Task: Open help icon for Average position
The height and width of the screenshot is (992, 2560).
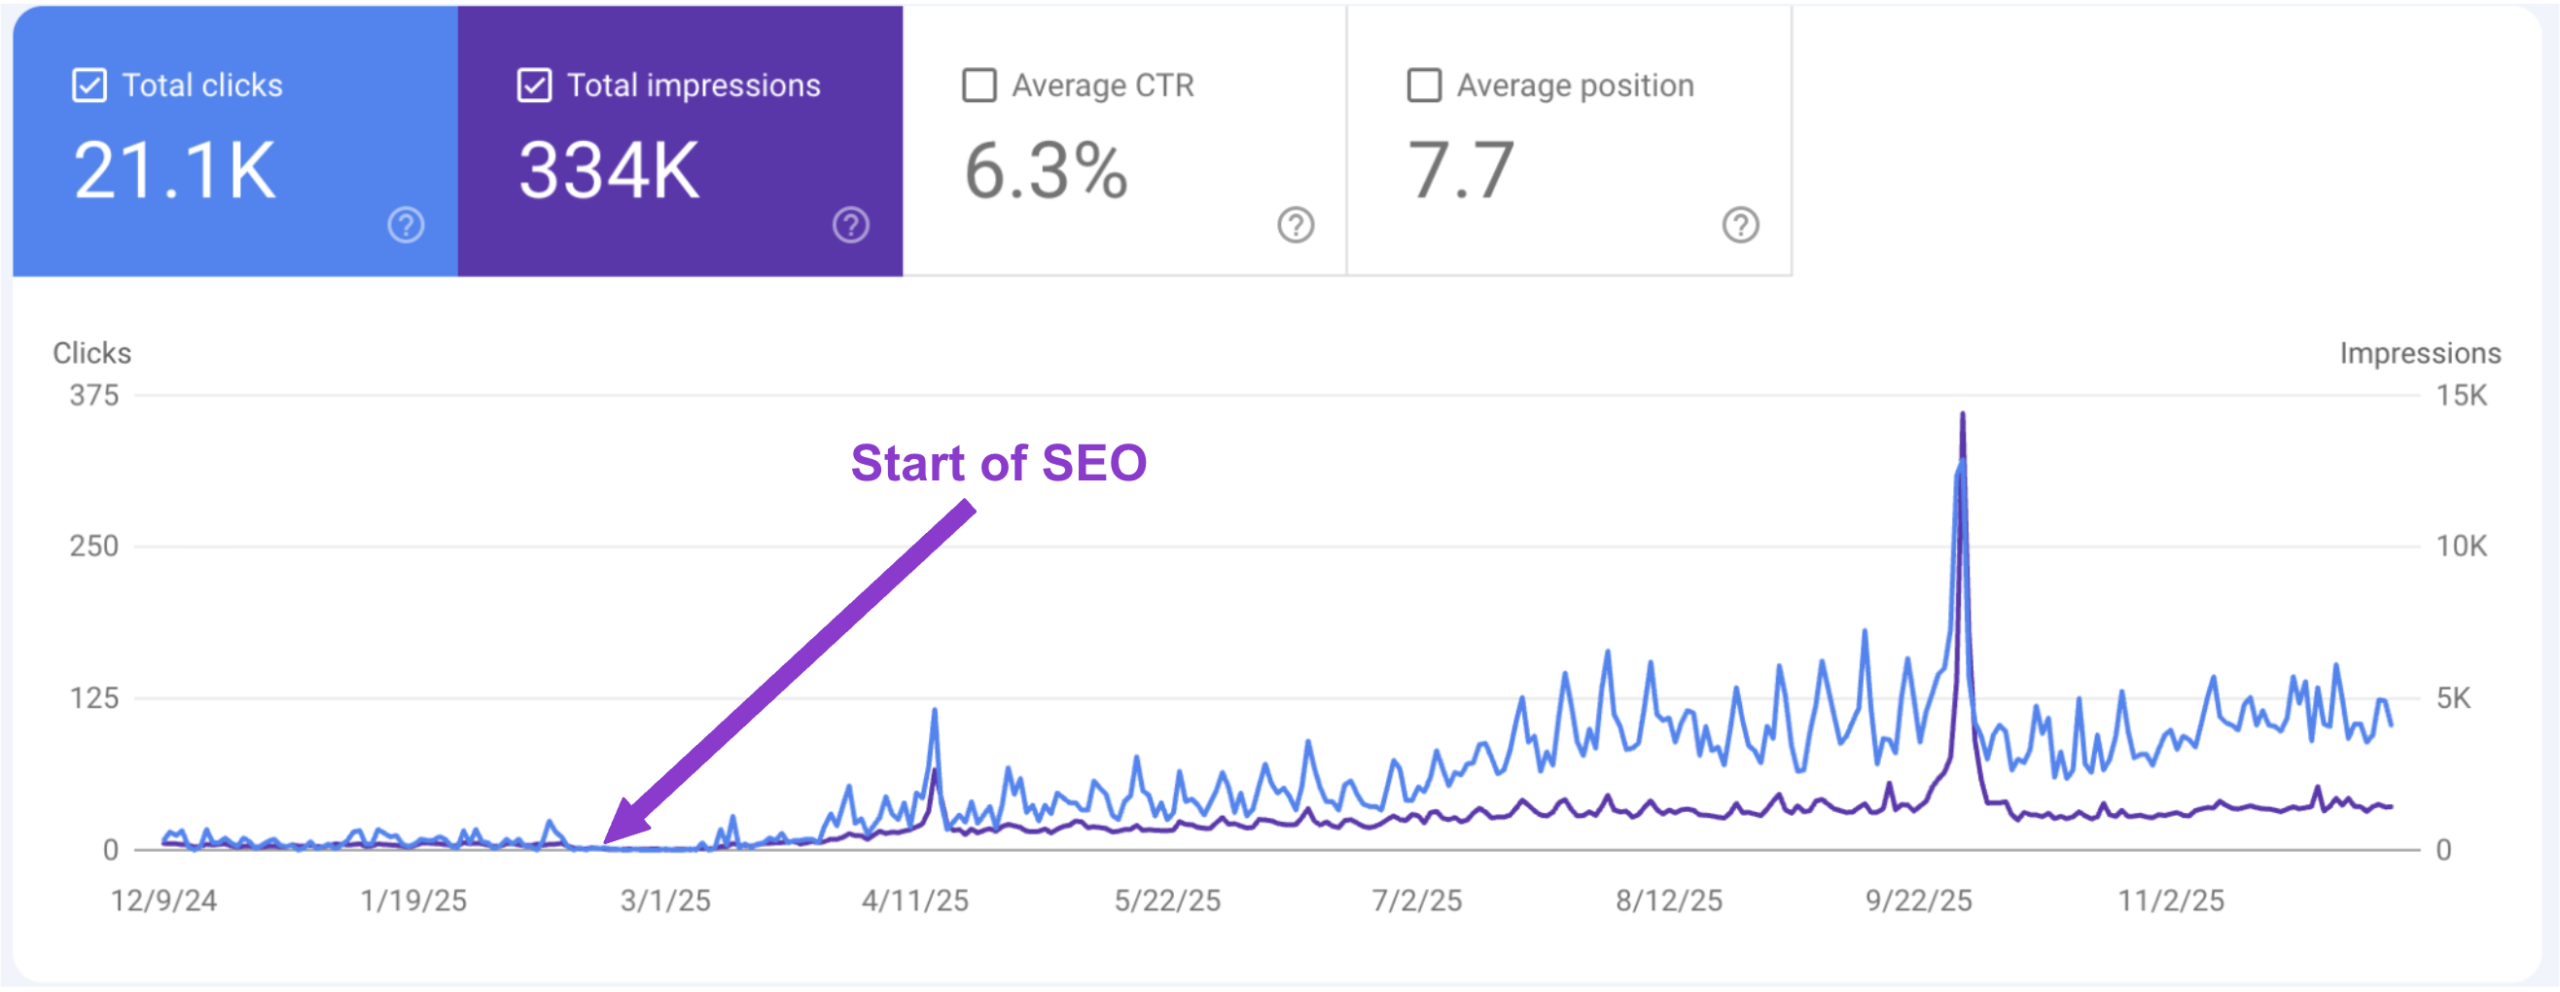Action: pos(1741,225)
